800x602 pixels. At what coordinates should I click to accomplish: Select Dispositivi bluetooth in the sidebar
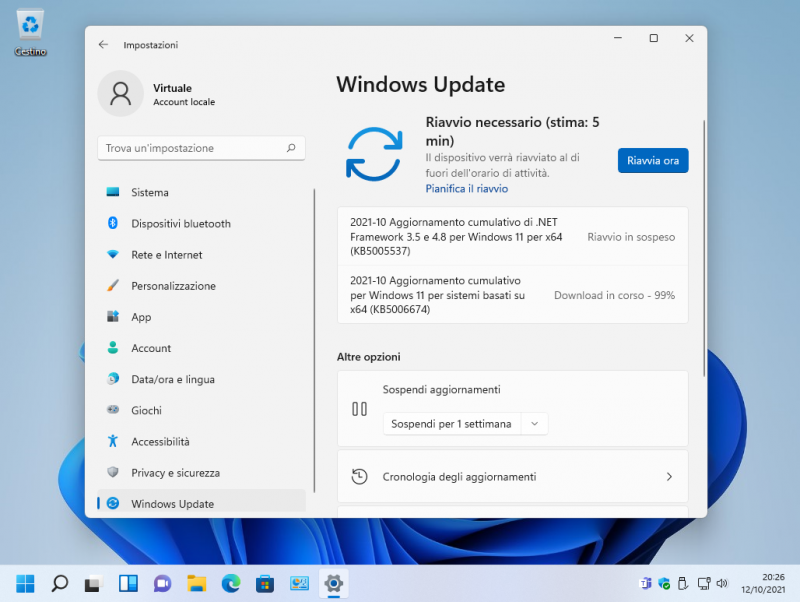[x=180, y=223]
